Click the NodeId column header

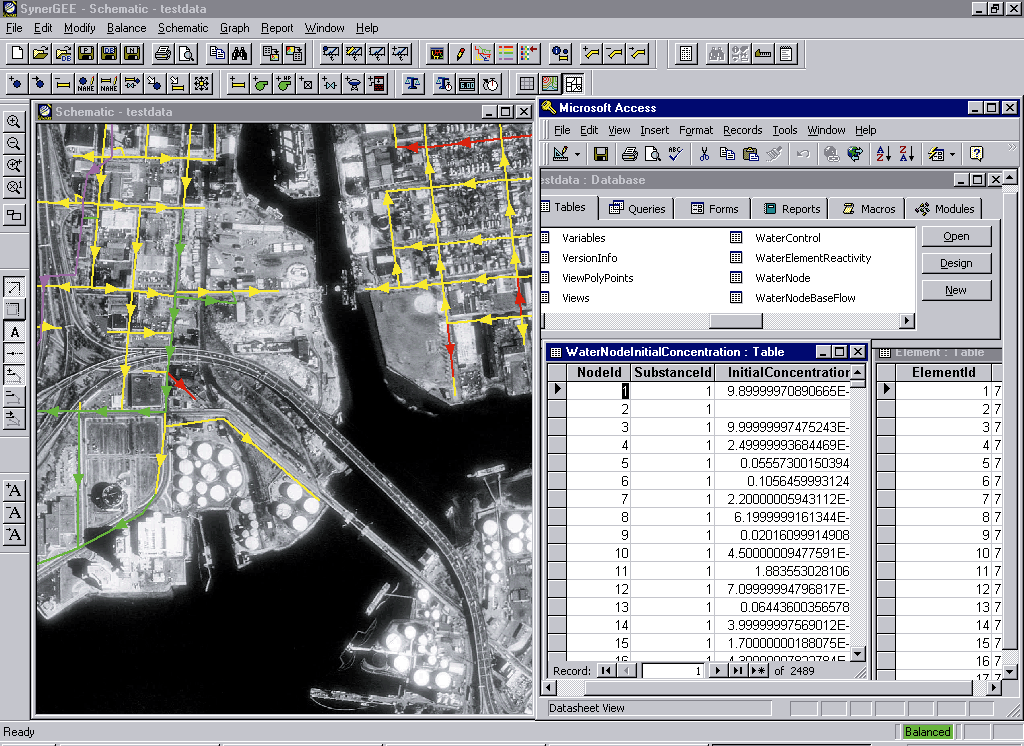(599, 372)
